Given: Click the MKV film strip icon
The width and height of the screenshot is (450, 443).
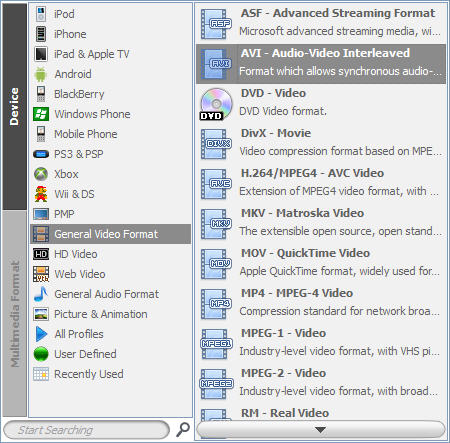Looking at the screenshot, I should point(216,224).
